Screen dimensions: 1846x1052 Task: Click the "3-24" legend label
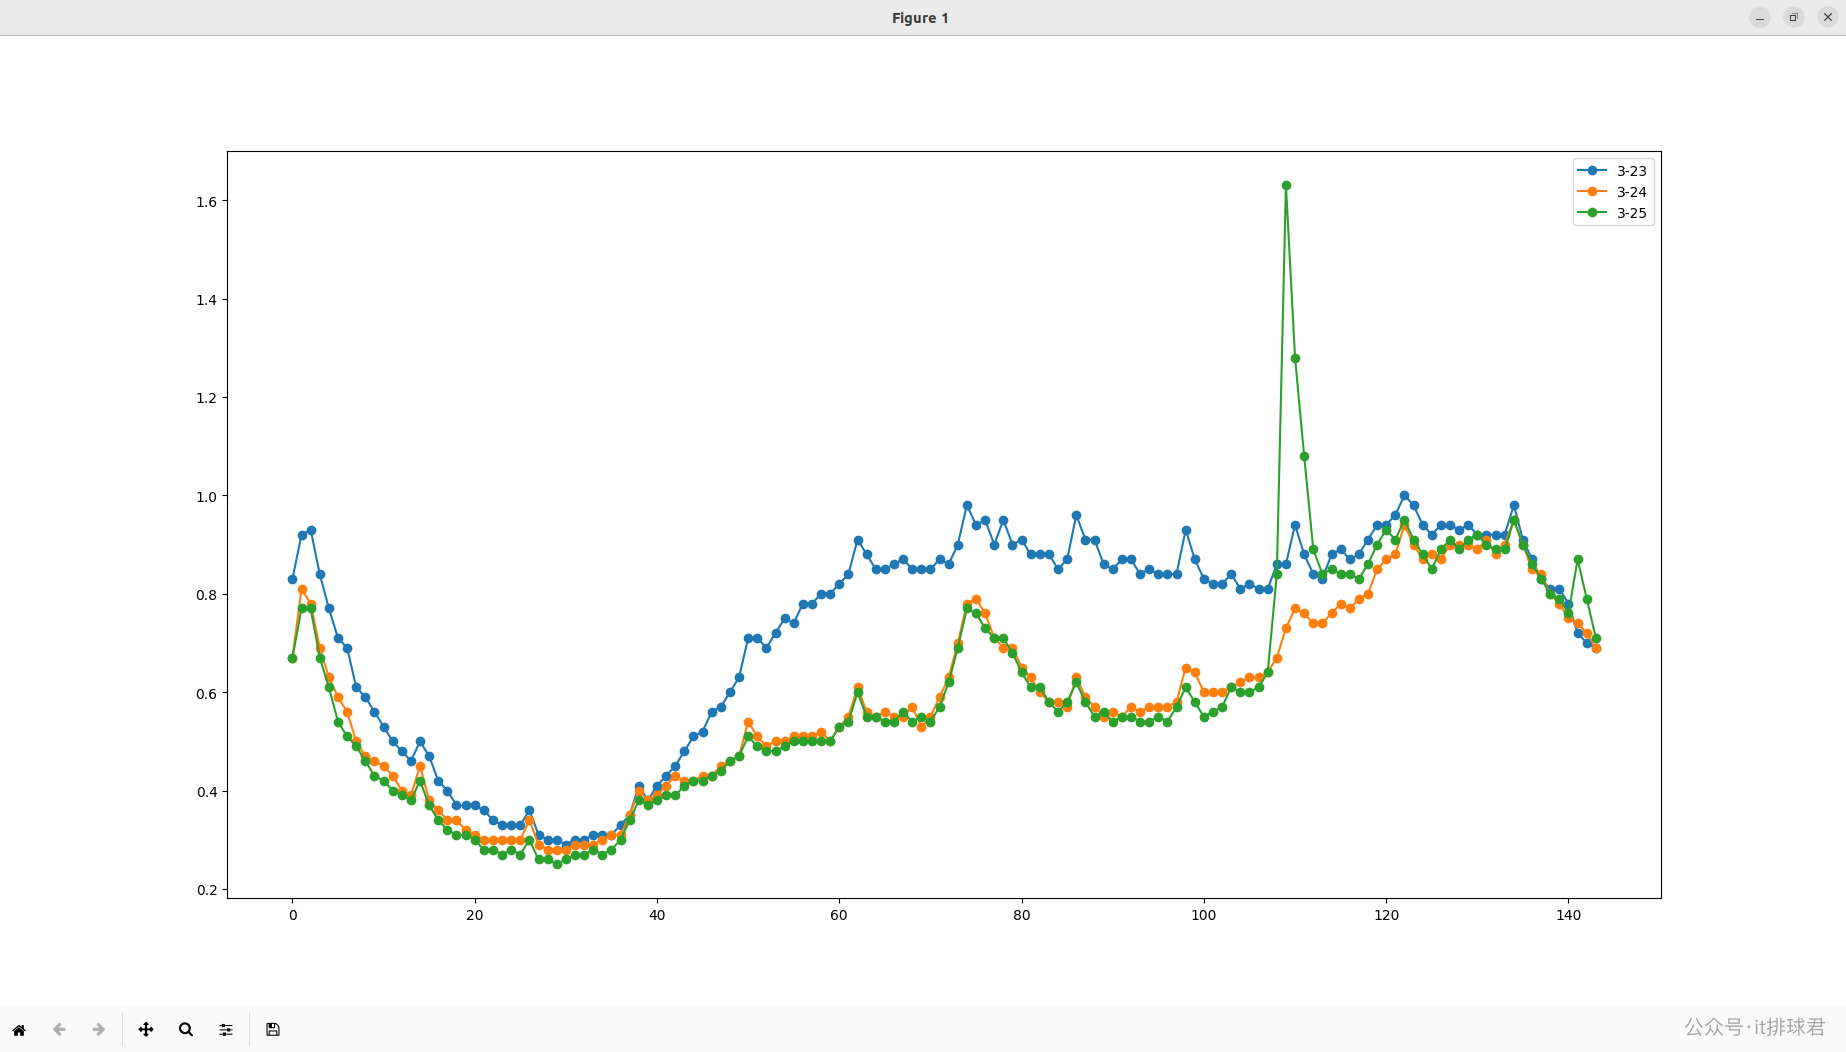pos(1631,192)
